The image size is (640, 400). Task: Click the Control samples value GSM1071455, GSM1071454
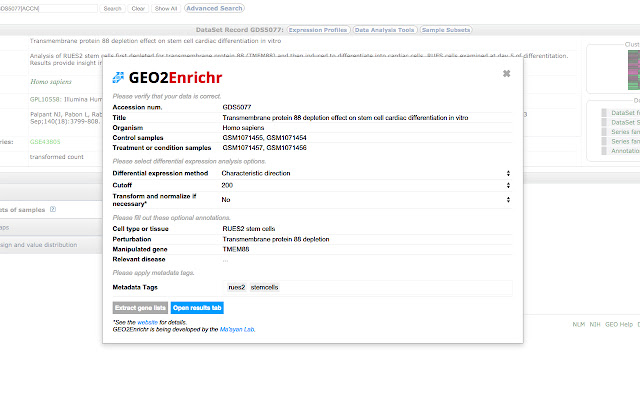(x=264, y=138)
